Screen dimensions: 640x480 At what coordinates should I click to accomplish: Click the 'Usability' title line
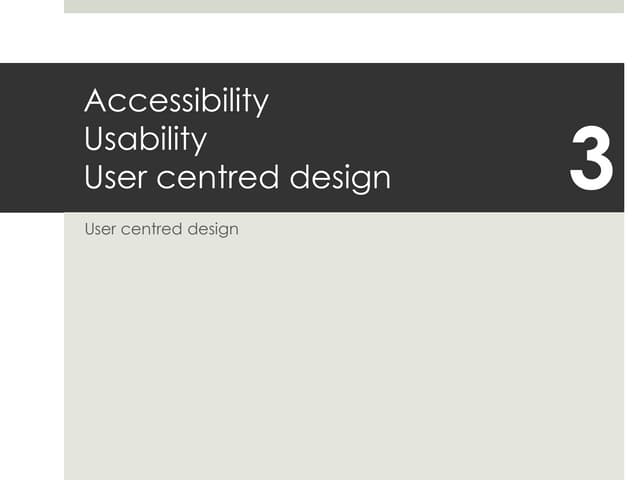(146, 139)
